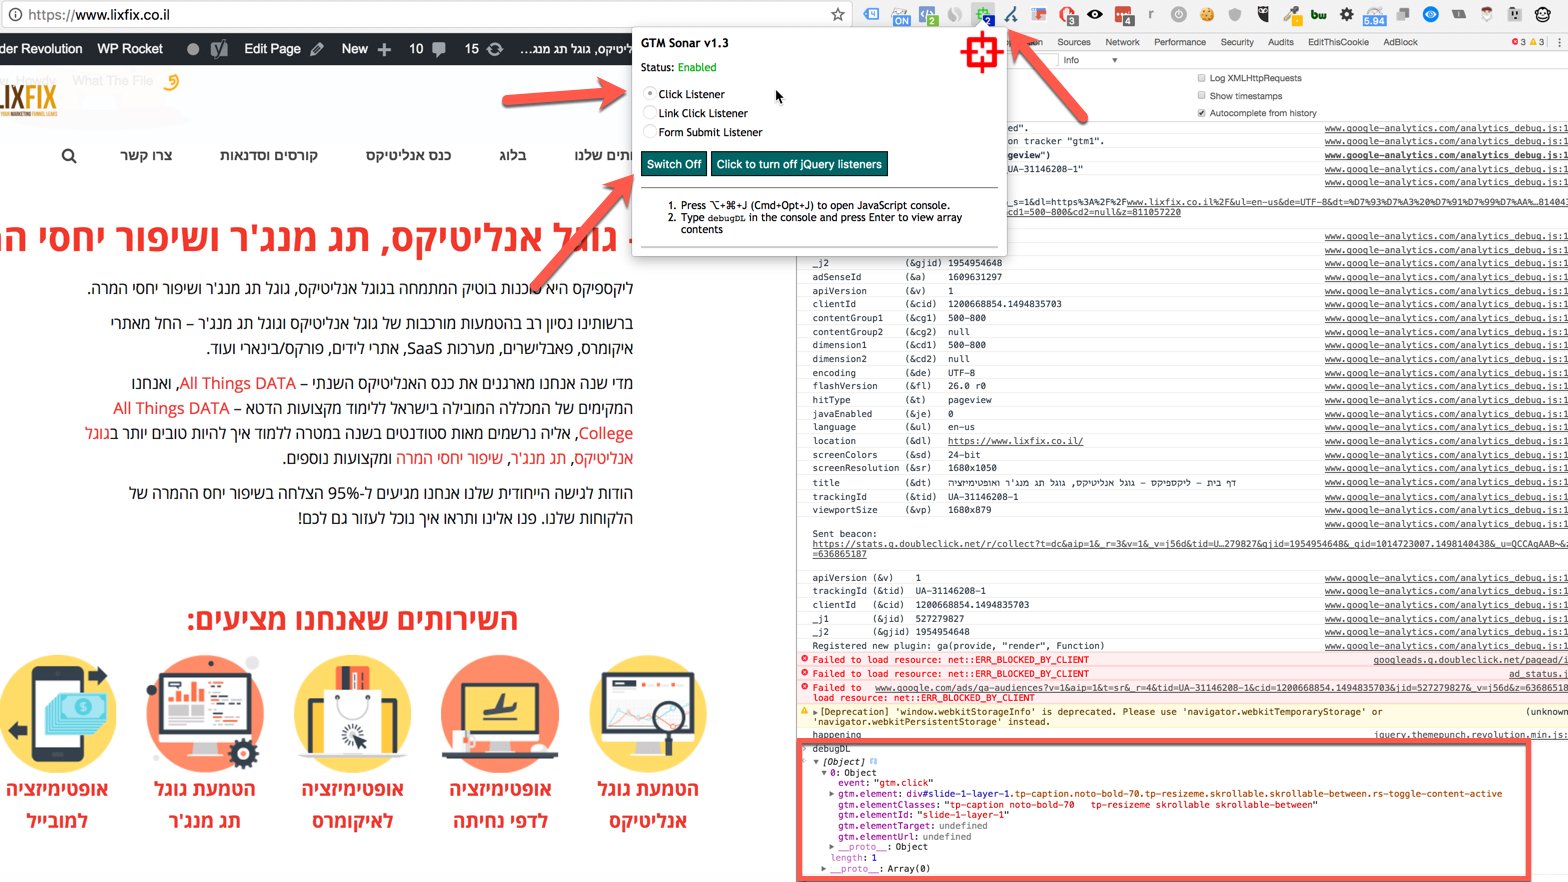The image size is (1568, 882).
Task: Switch to the Network tab
Action: point(1122,42)
